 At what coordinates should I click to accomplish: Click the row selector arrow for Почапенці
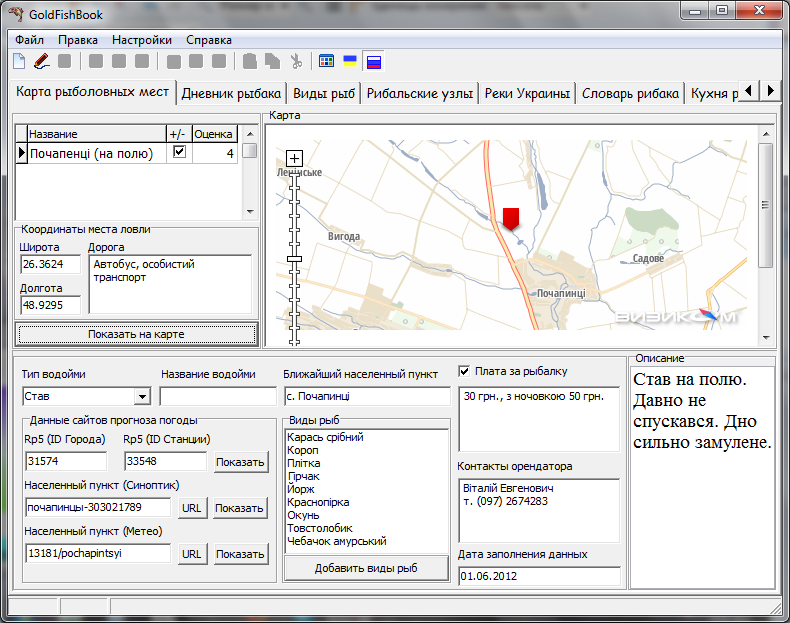[x=21, y=153]
